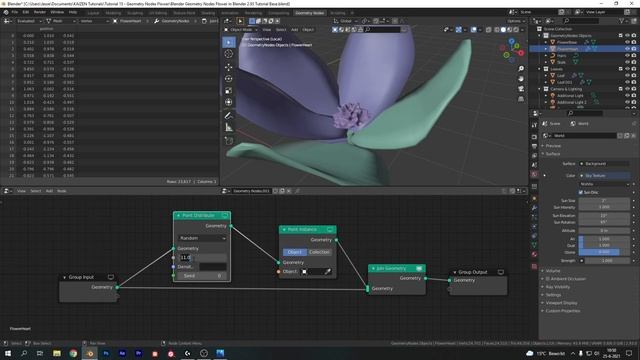This screenshot has height=360, width=640.
Task: Select the Add Cube tool in viewport
Action: (x=229, y=141)
